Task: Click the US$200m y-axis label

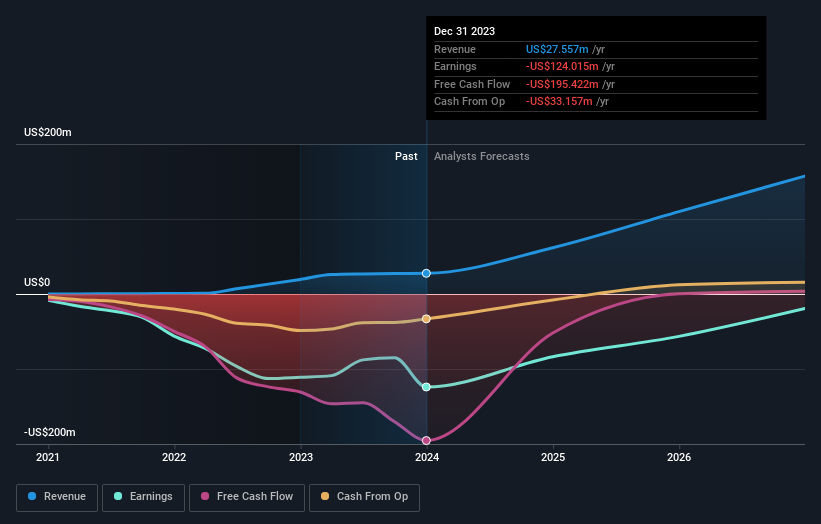Action: click(48, 132)
